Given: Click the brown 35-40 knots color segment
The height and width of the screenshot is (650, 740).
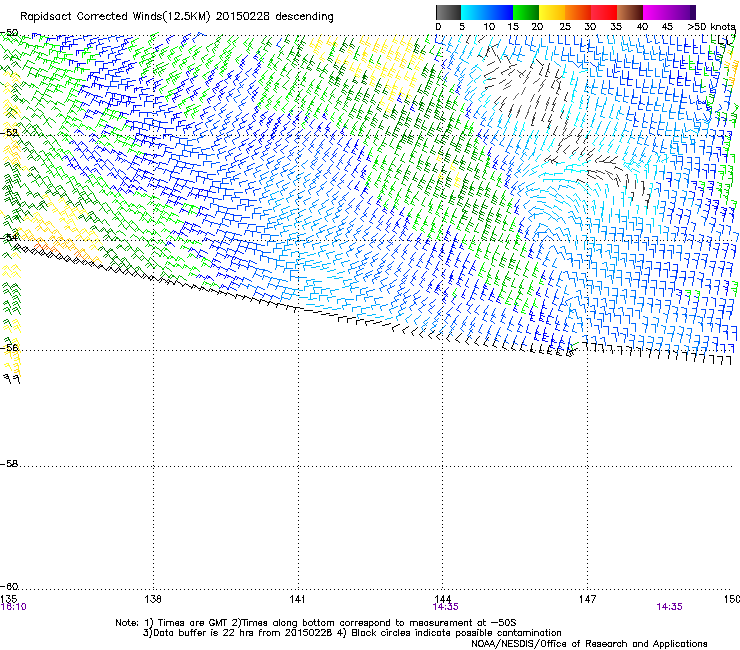Looking at the screenshot, I should point(630,12).
